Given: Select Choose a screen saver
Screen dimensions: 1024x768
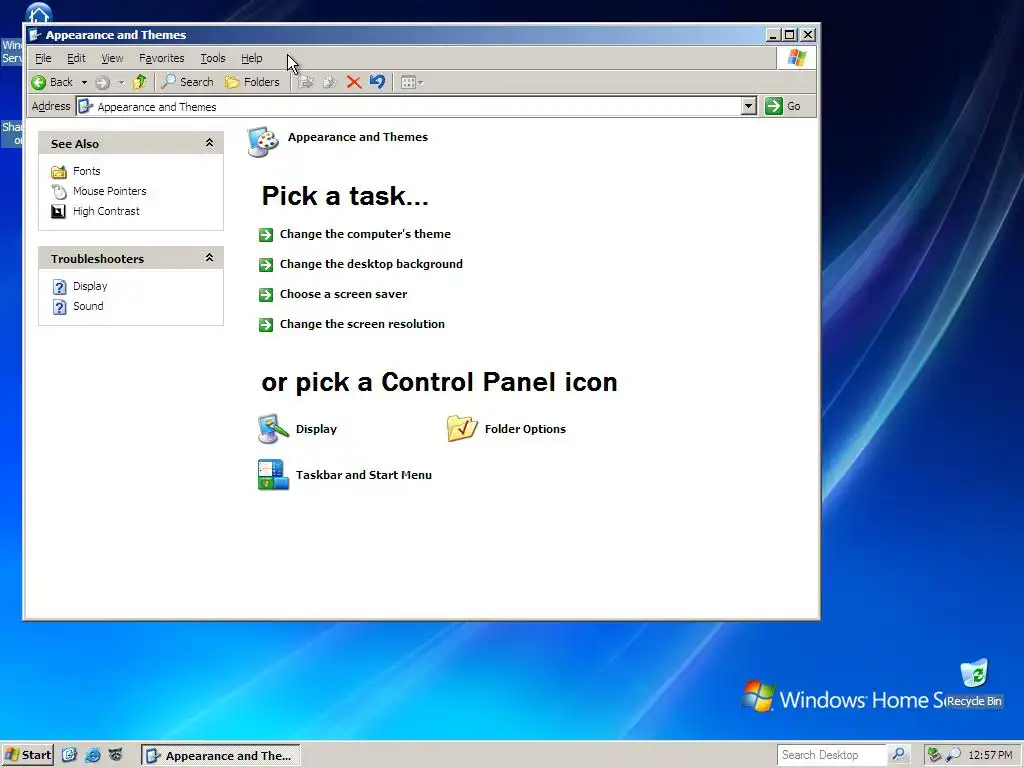Looking at the screenshot, I should [344, 294].
